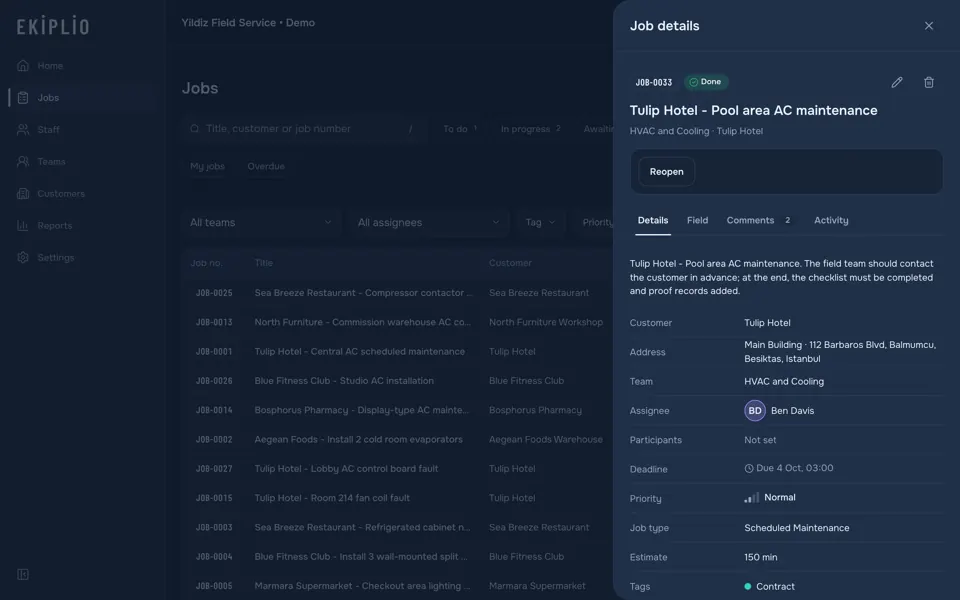The height and width of the screenshot is (600, 960).
Task: Open Tulip Hotel Room 214 fan coil fault
Action: click(x=398, y=498)
